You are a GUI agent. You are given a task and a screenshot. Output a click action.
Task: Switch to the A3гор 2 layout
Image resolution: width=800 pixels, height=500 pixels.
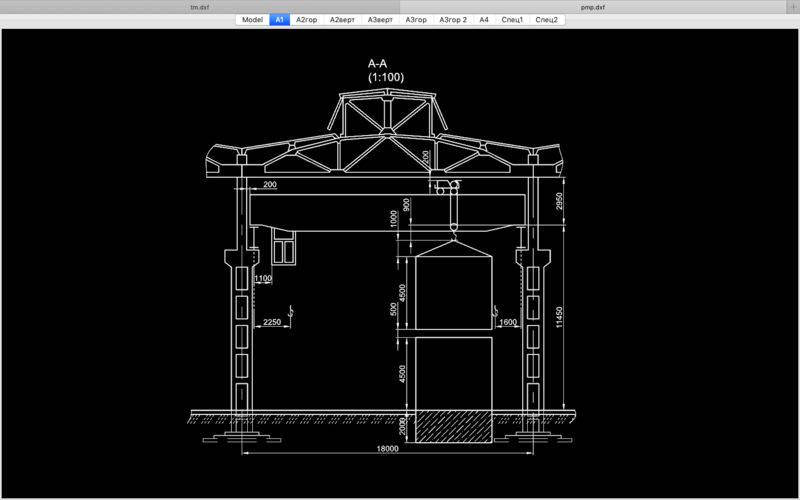pyautogui.click(x=453, y=20)
